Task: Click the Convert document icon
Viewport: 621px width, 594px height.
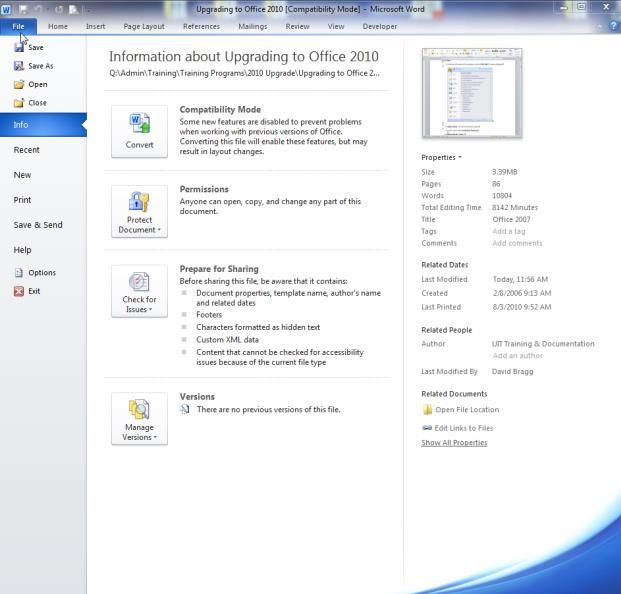Action: coord(139,124)
